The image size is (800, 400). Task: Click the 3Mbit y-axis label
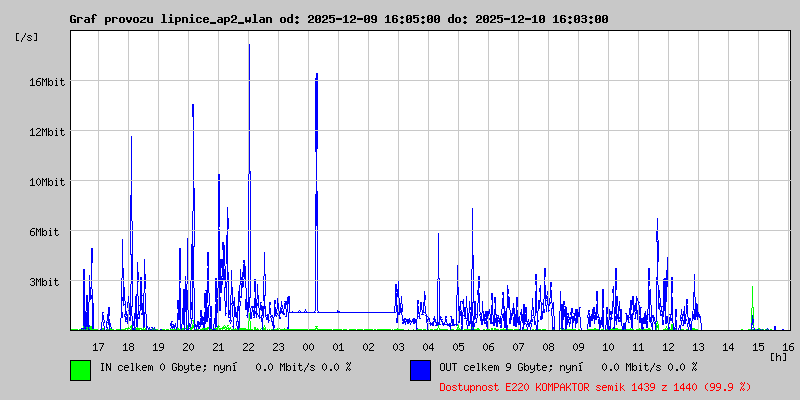point(44,282)
